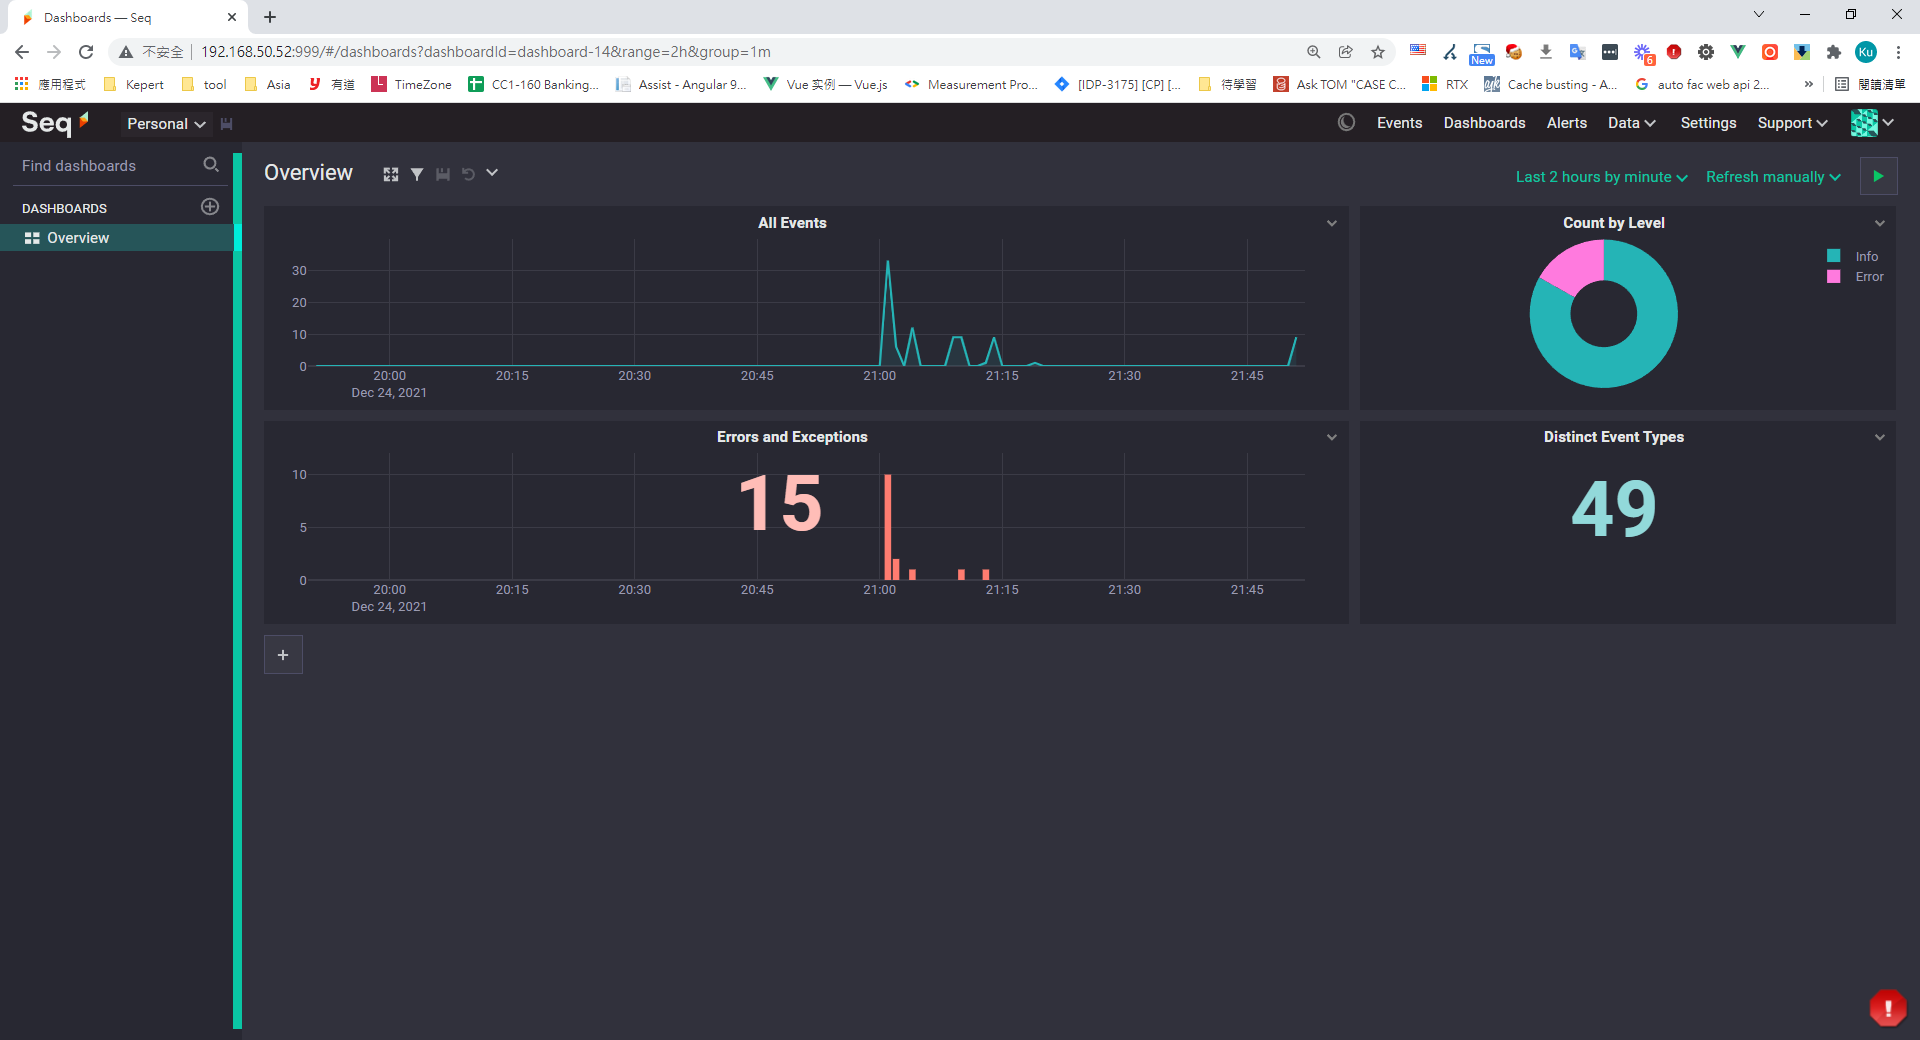Open the Refresh manually dropdown

[x=1772, y=177]
